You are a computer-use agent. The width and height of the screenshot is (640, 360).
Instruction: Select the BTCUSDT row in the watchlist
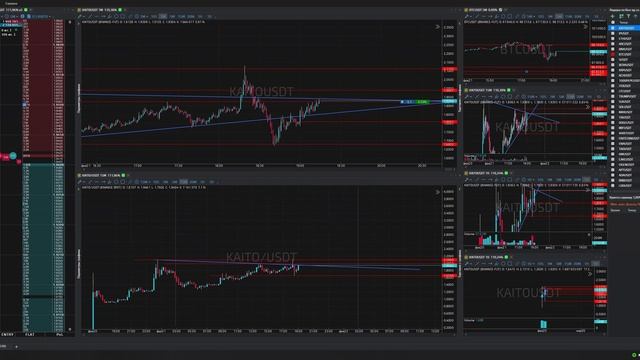(x=624, y=54)
